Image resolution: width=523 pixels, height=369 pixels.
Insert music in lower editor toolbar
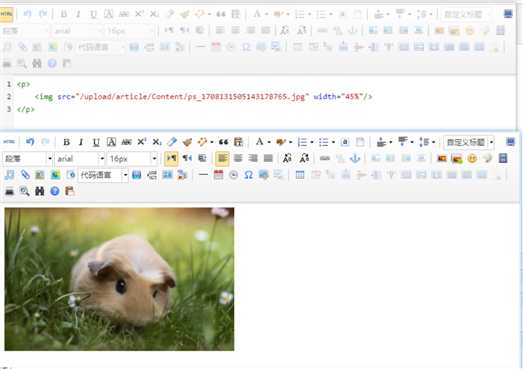point(9,175)
